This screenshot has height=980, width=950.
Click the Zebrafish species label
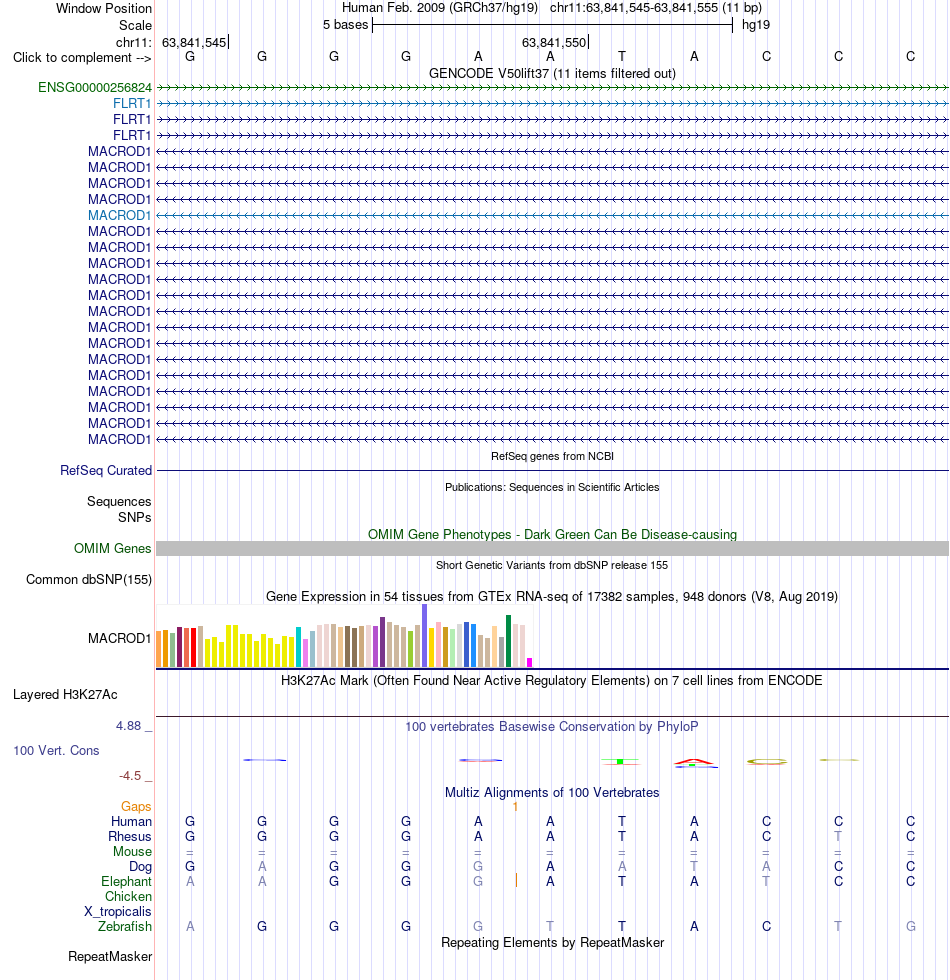[124, 927]
